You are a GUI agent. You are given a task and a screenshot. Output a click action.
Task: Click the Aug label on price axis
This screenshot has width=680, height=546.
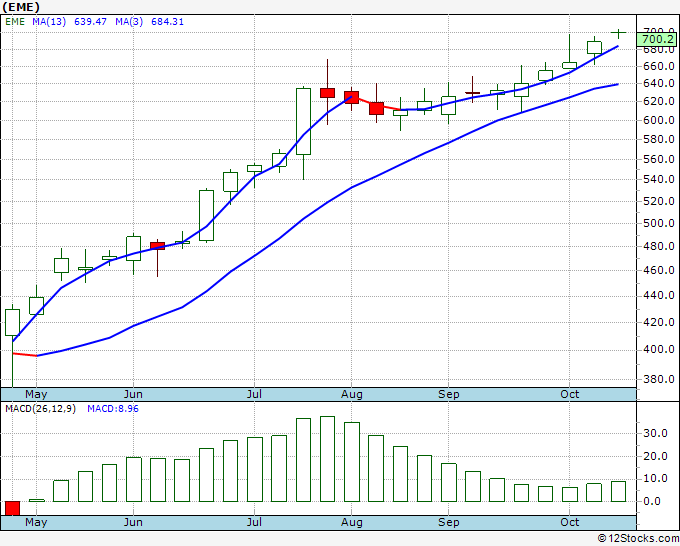coord(352,394)
